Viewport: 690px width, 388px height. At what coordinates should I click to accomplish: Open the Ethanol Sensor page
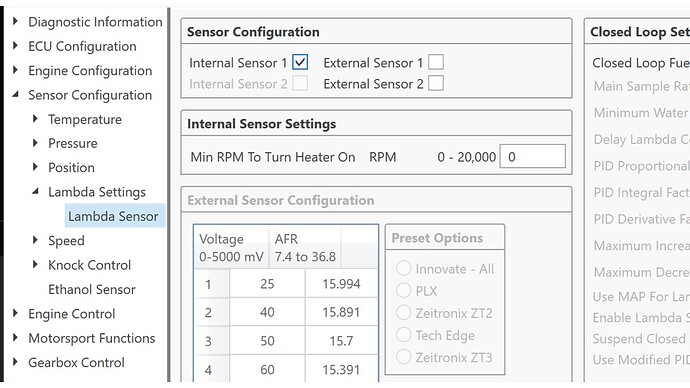(92, 289)
